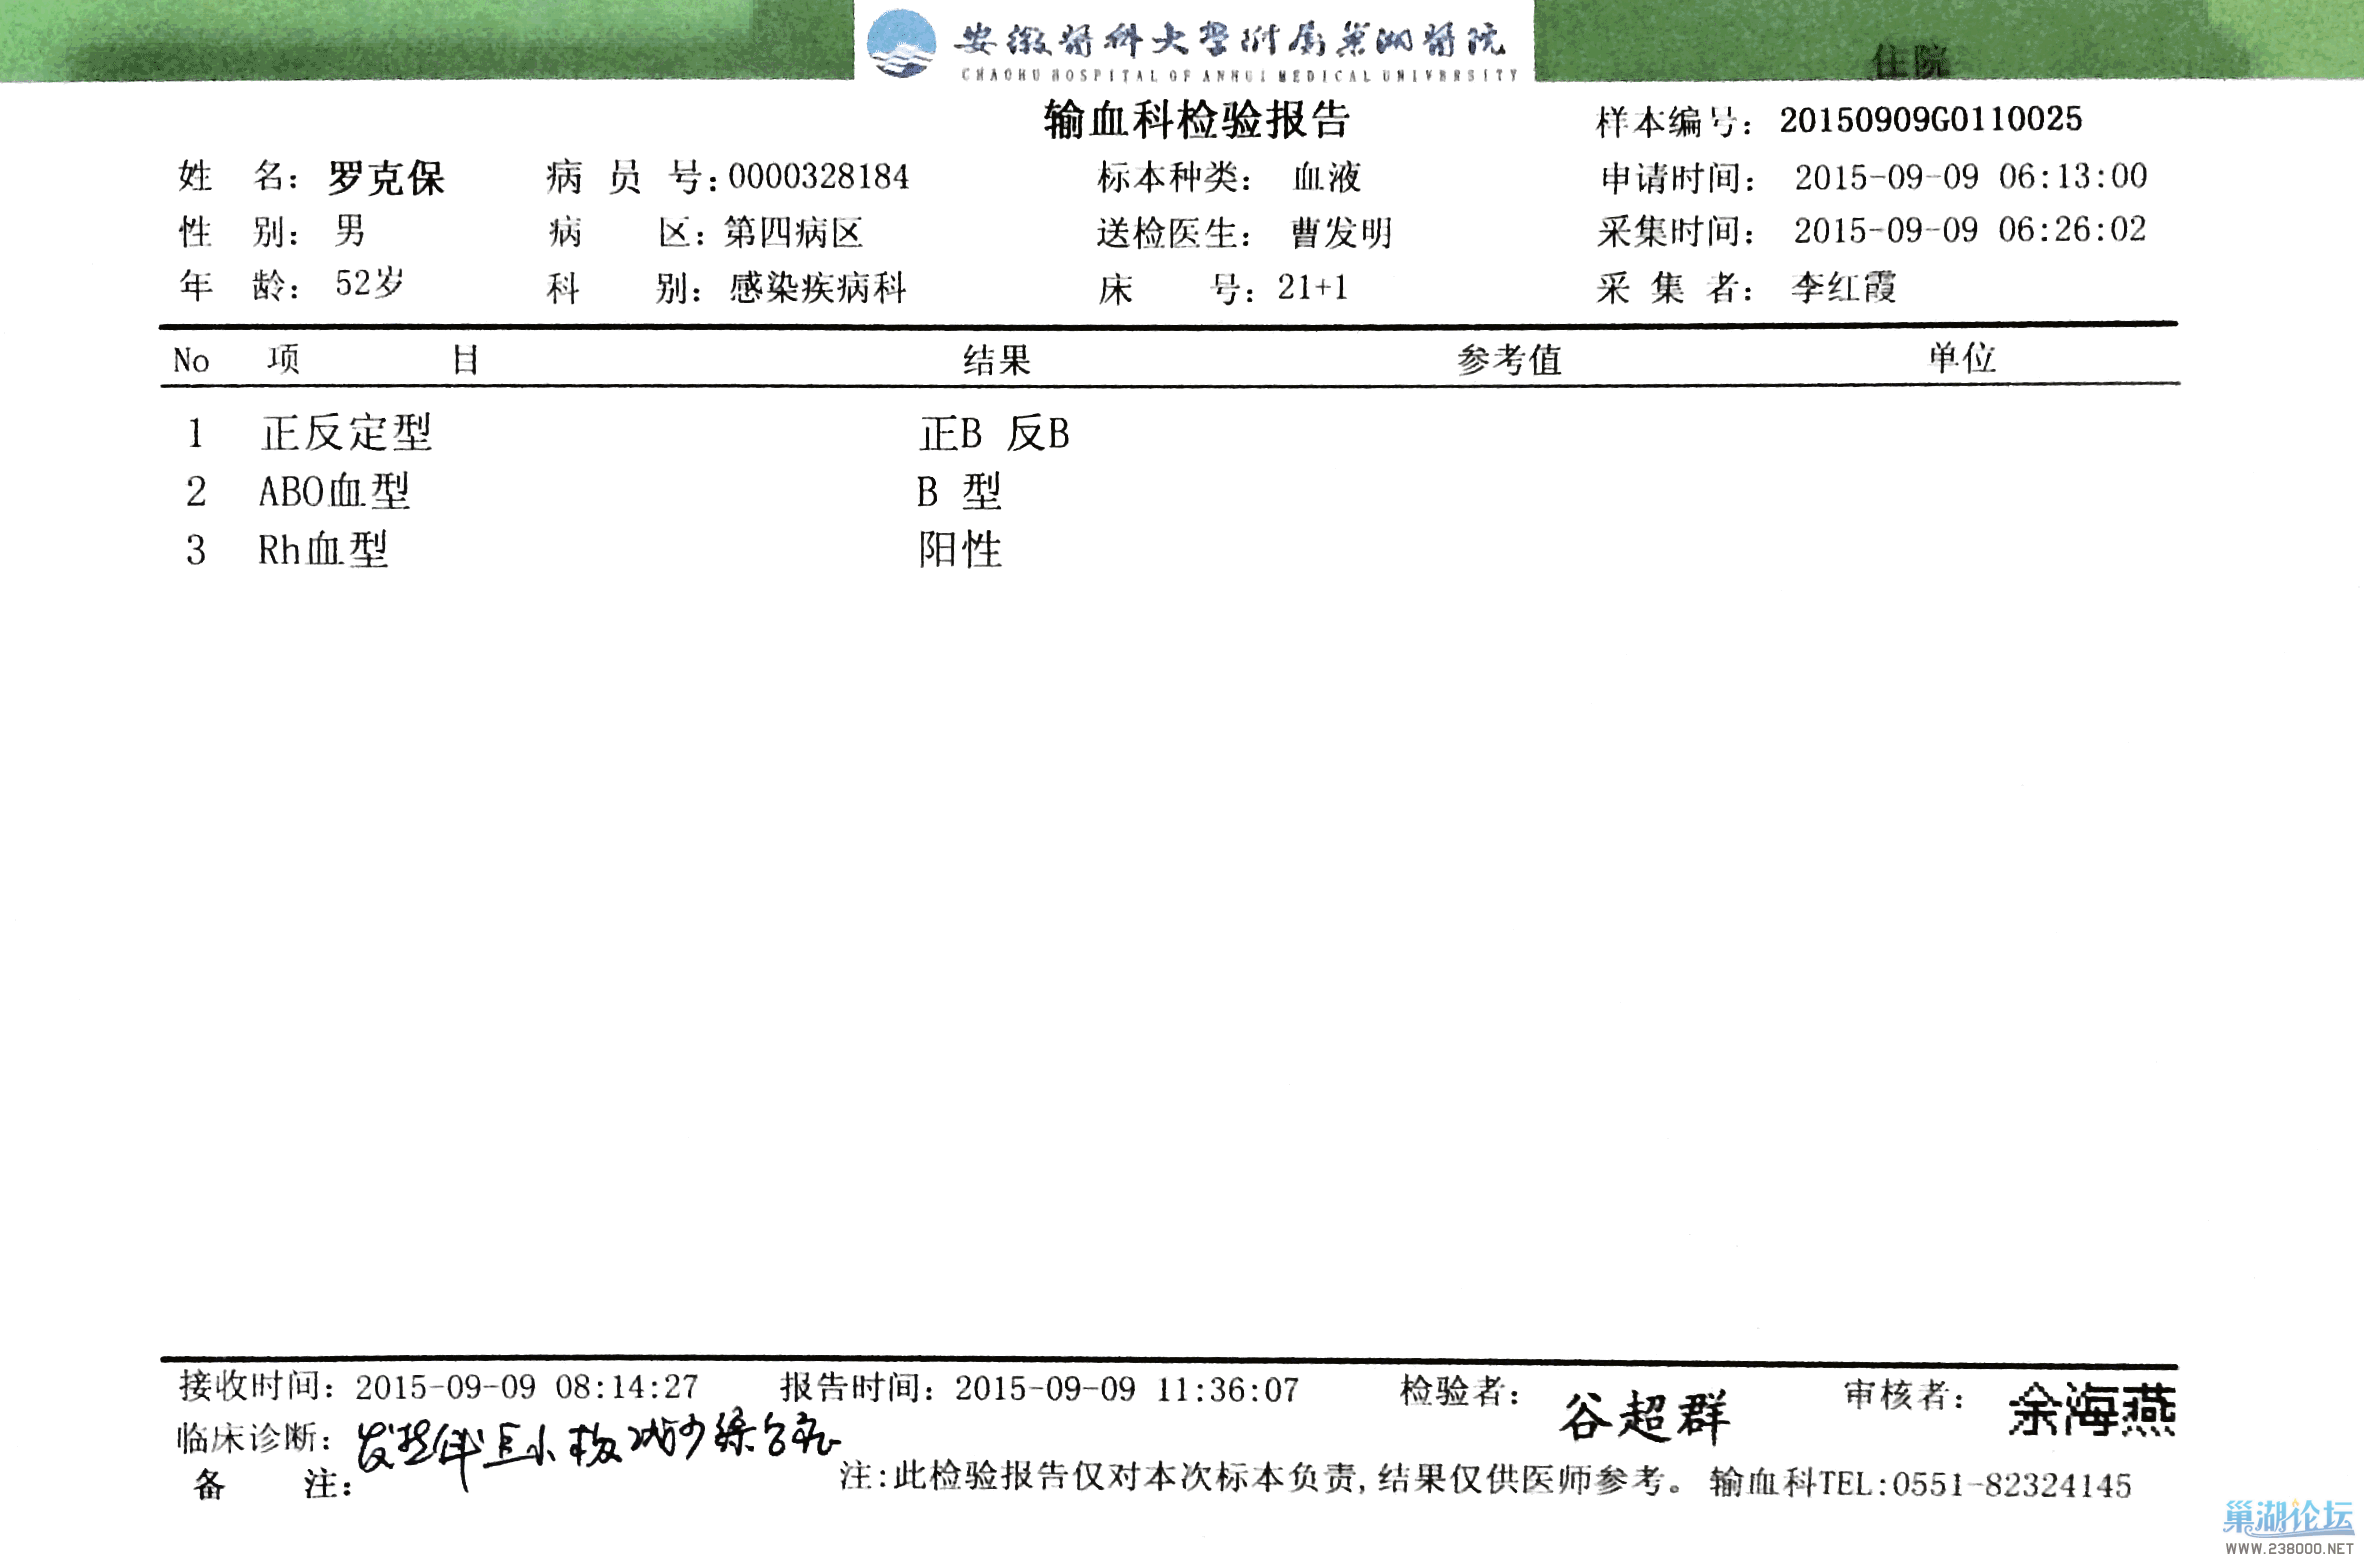This screenshot has height=1565, width=2364.
Task: Select sample number 20150909G0110025
Action: tap(1930, 120)
